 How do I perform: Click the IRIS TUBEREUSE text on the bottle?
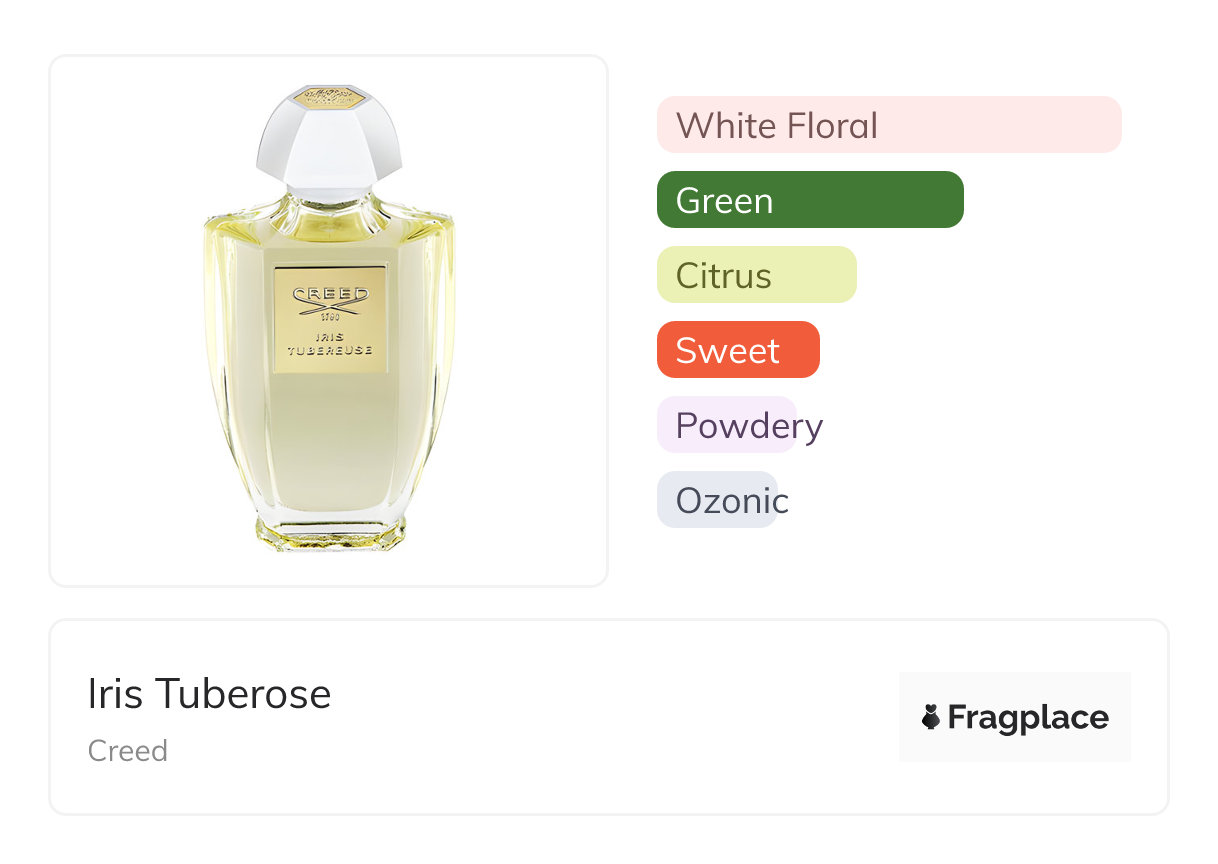(330, 343)
